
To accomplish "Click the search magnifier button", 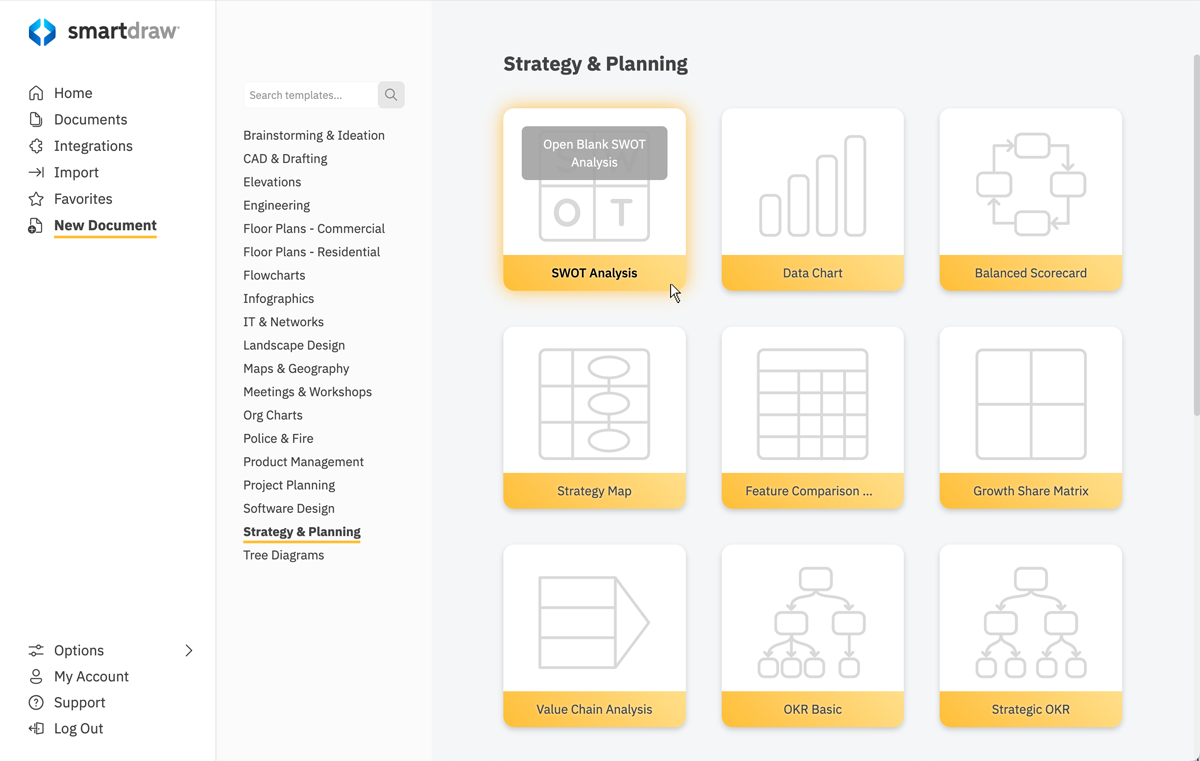I will (391, 95).
